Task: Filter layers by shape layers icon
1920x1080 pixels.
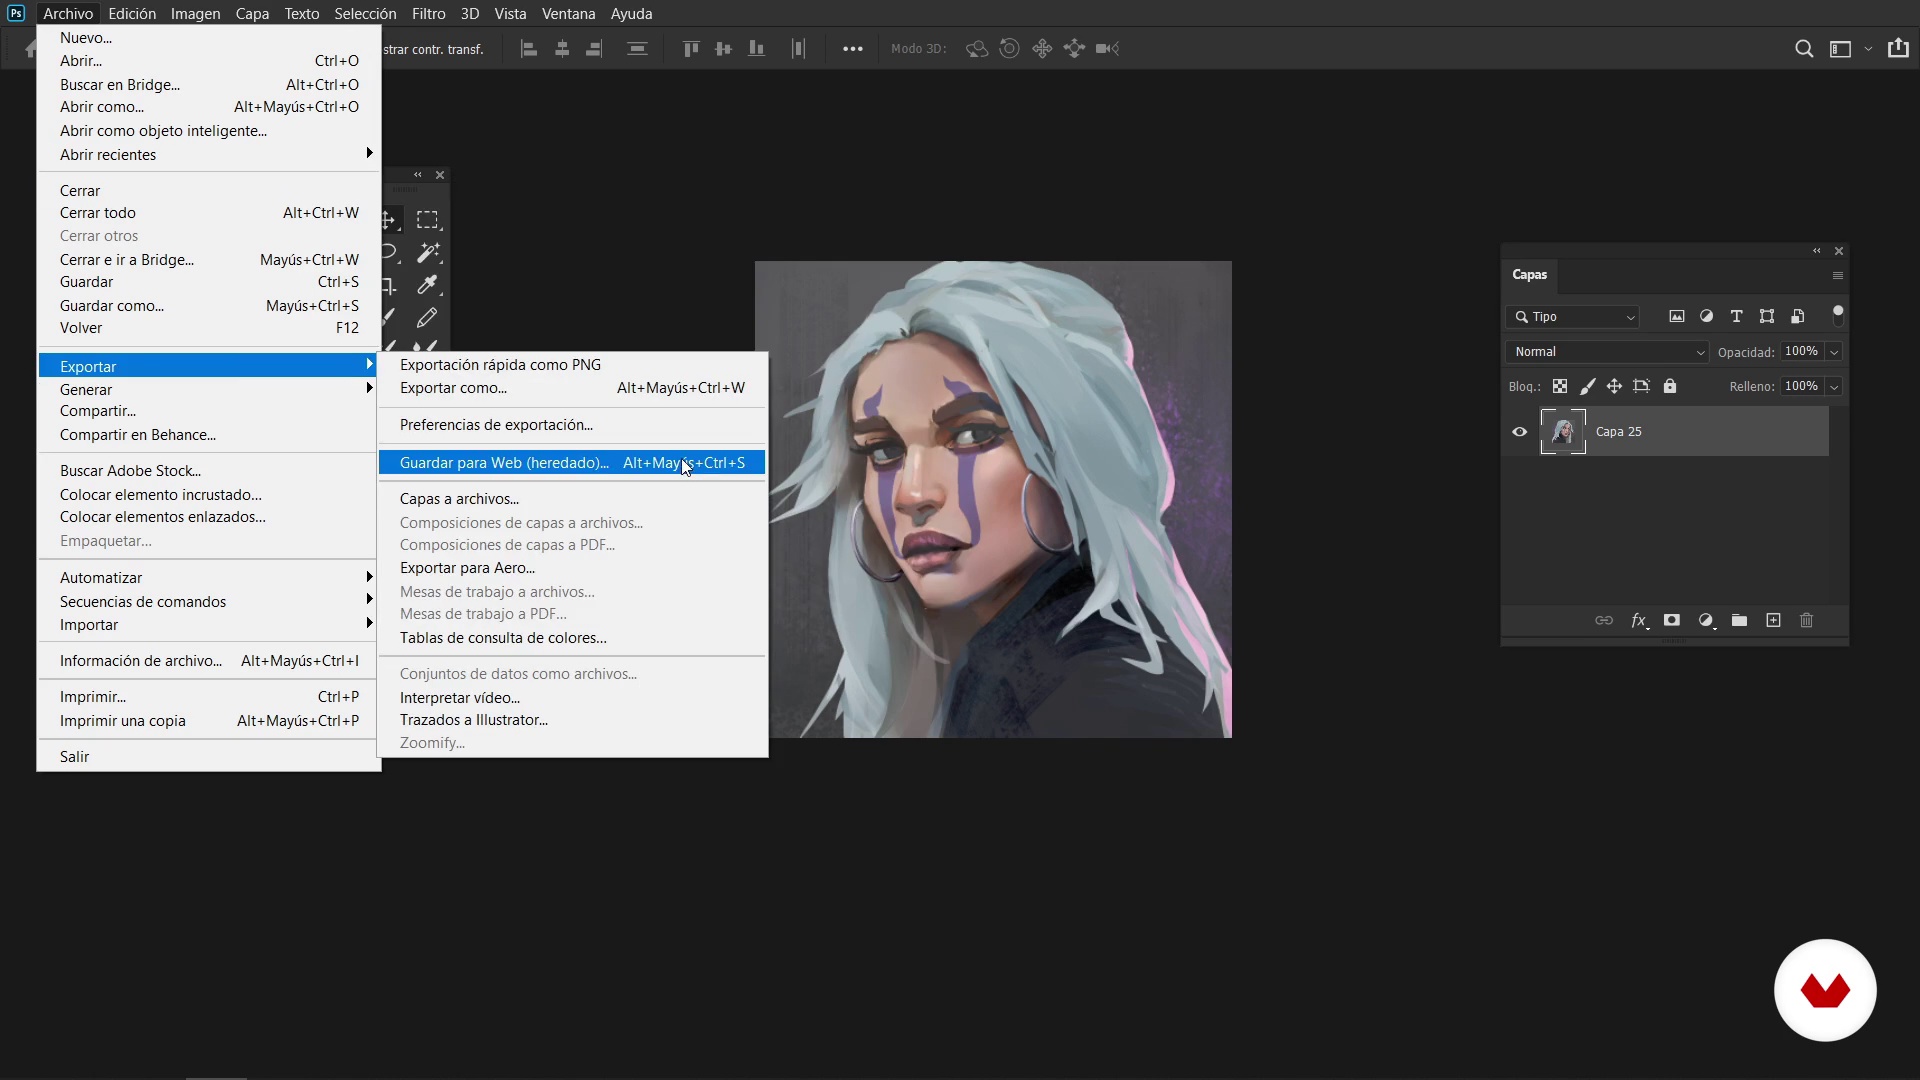Action: point(1767,316)
